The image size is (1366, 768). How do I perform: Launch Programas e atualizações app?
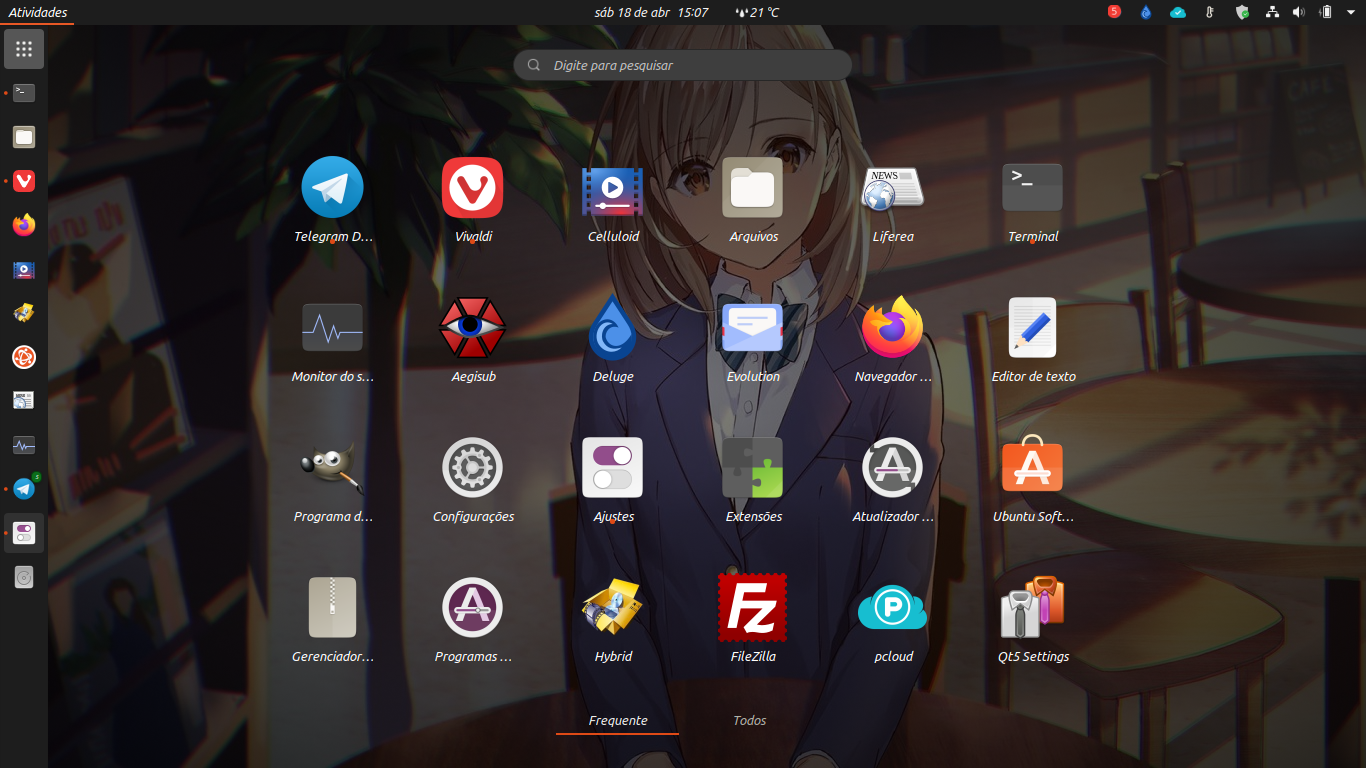473,608
